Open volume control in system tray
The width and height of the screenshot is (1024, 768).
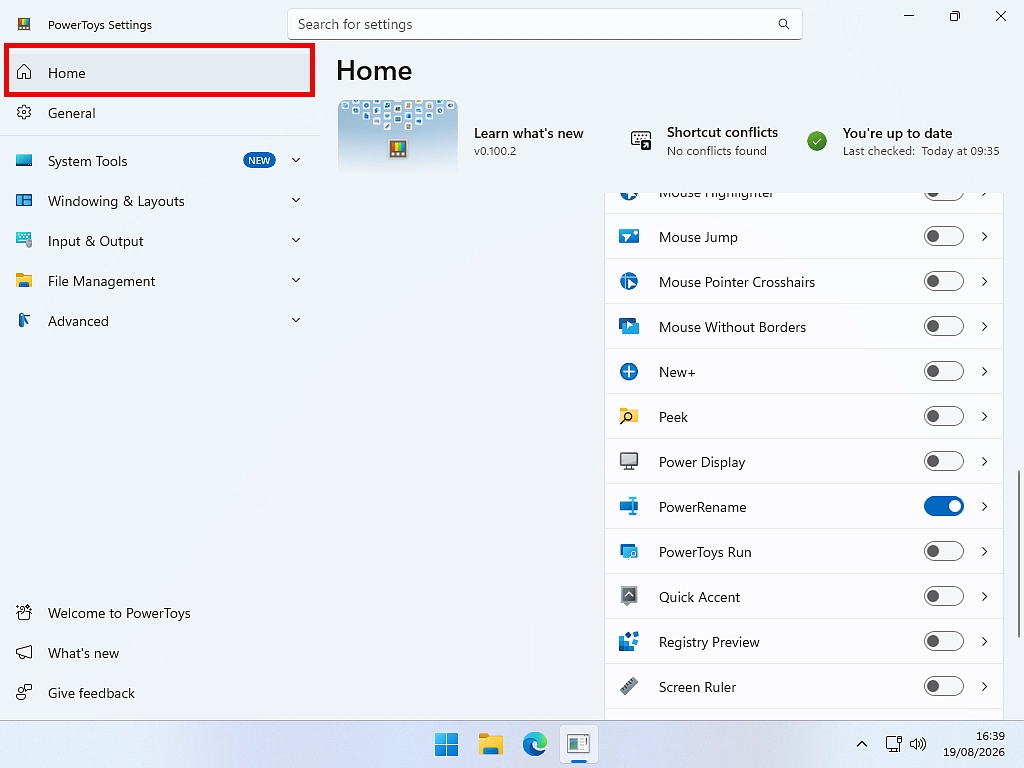918,744
